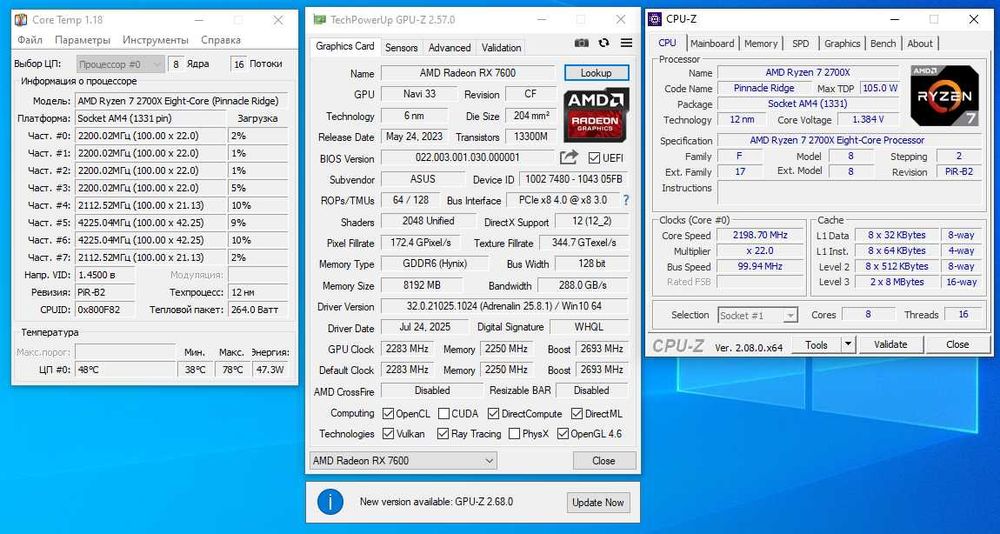Open the GPU-Z hamburger menu
This screenshot has height=534, width=1000.
(626, 43)
